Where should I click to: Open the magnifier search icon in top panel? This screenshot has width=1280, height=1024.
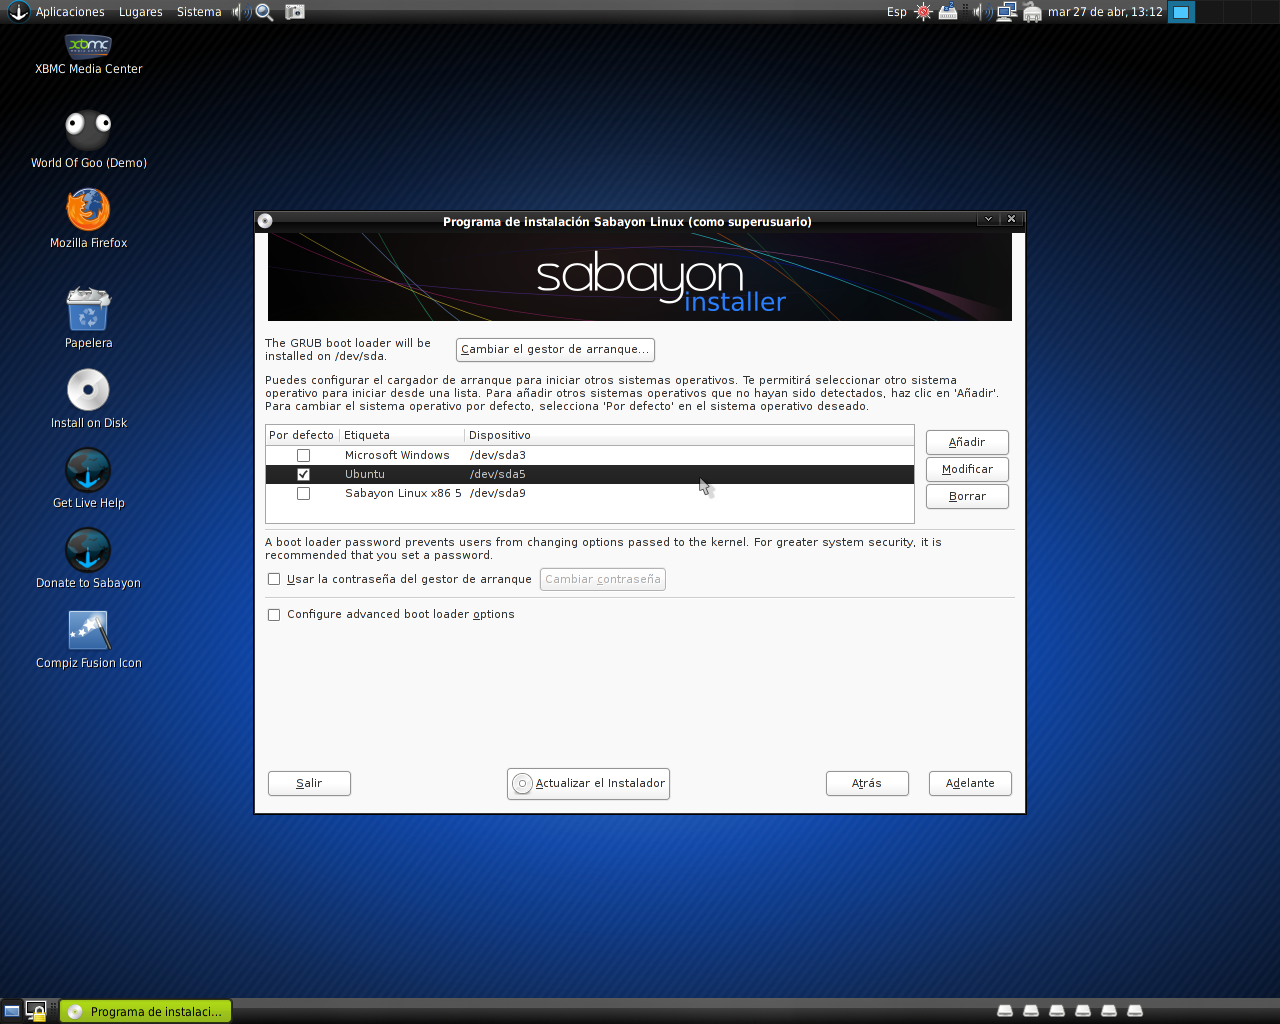264,12
